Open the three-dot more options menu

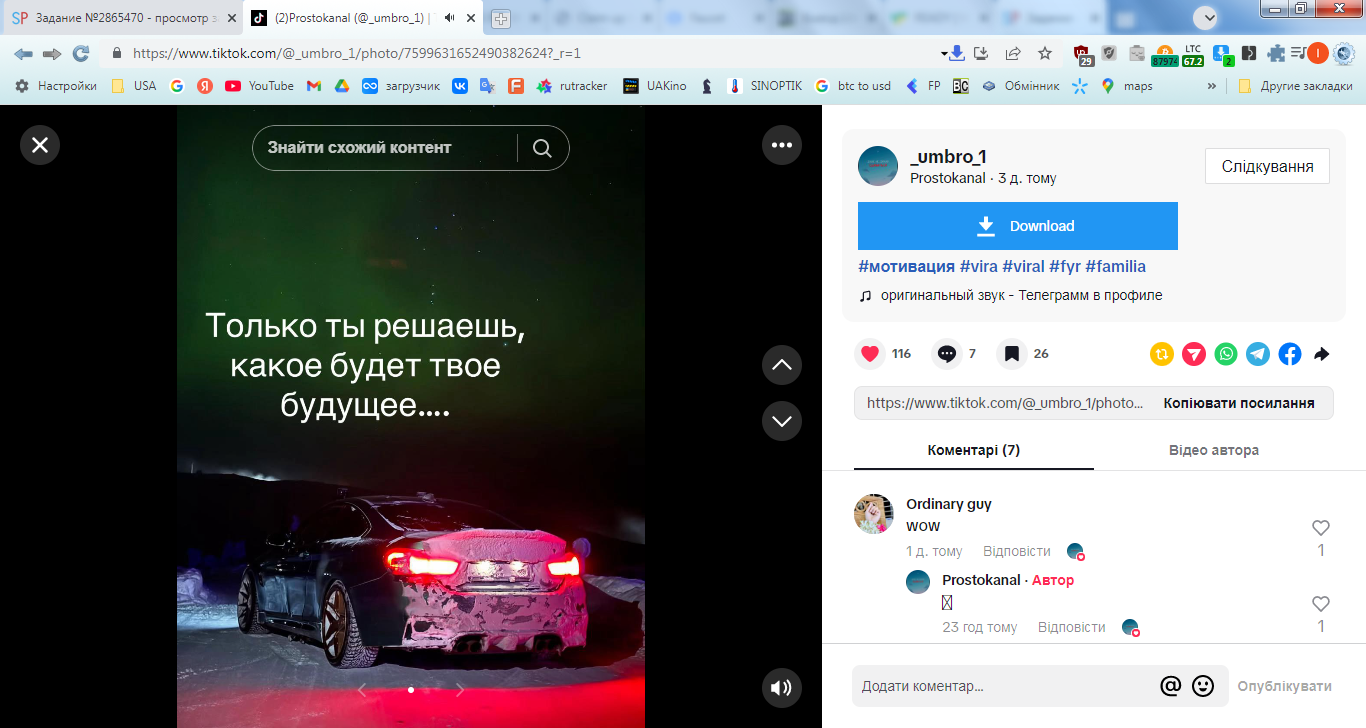(782, 145)
